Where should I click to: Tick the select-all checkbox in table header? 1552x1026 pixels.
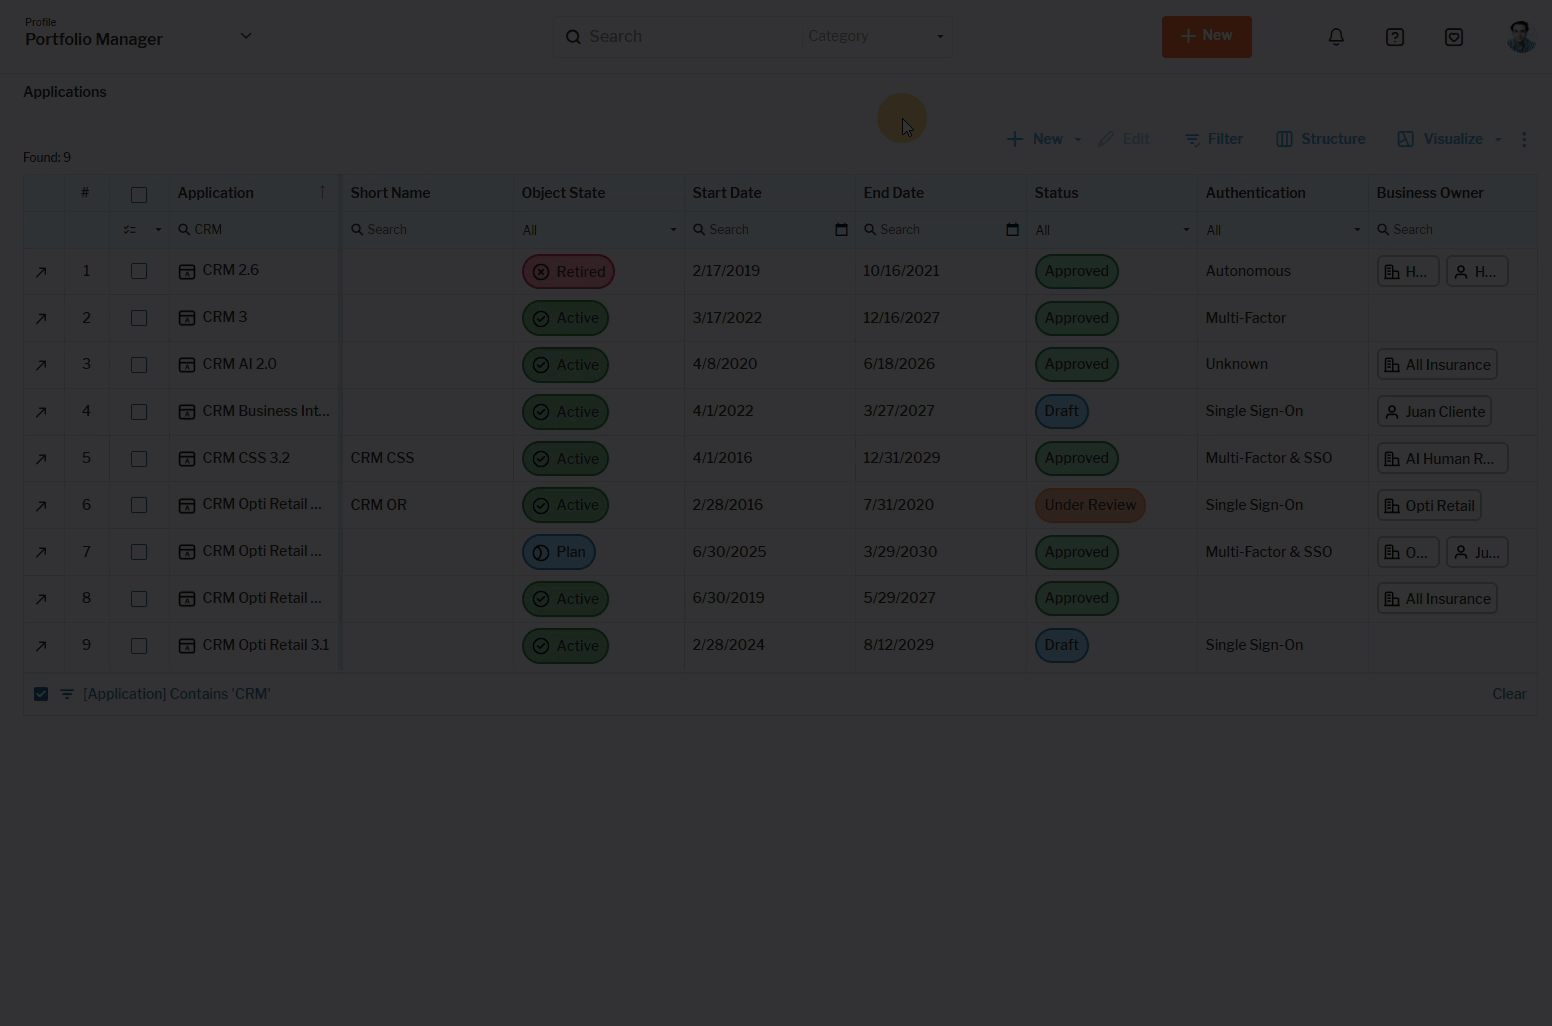pos(139,195)
